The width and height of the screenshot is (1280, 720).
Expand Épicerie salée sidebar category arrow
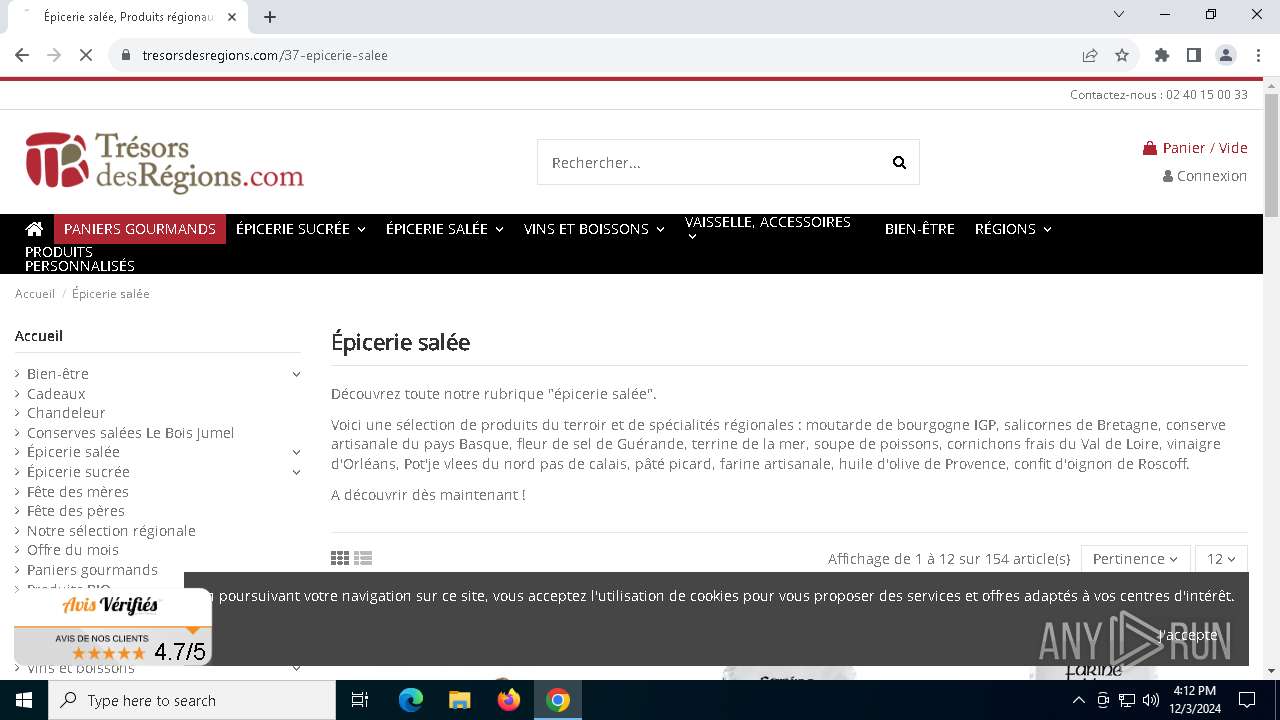pyautogui.click(x=296, y=452)
